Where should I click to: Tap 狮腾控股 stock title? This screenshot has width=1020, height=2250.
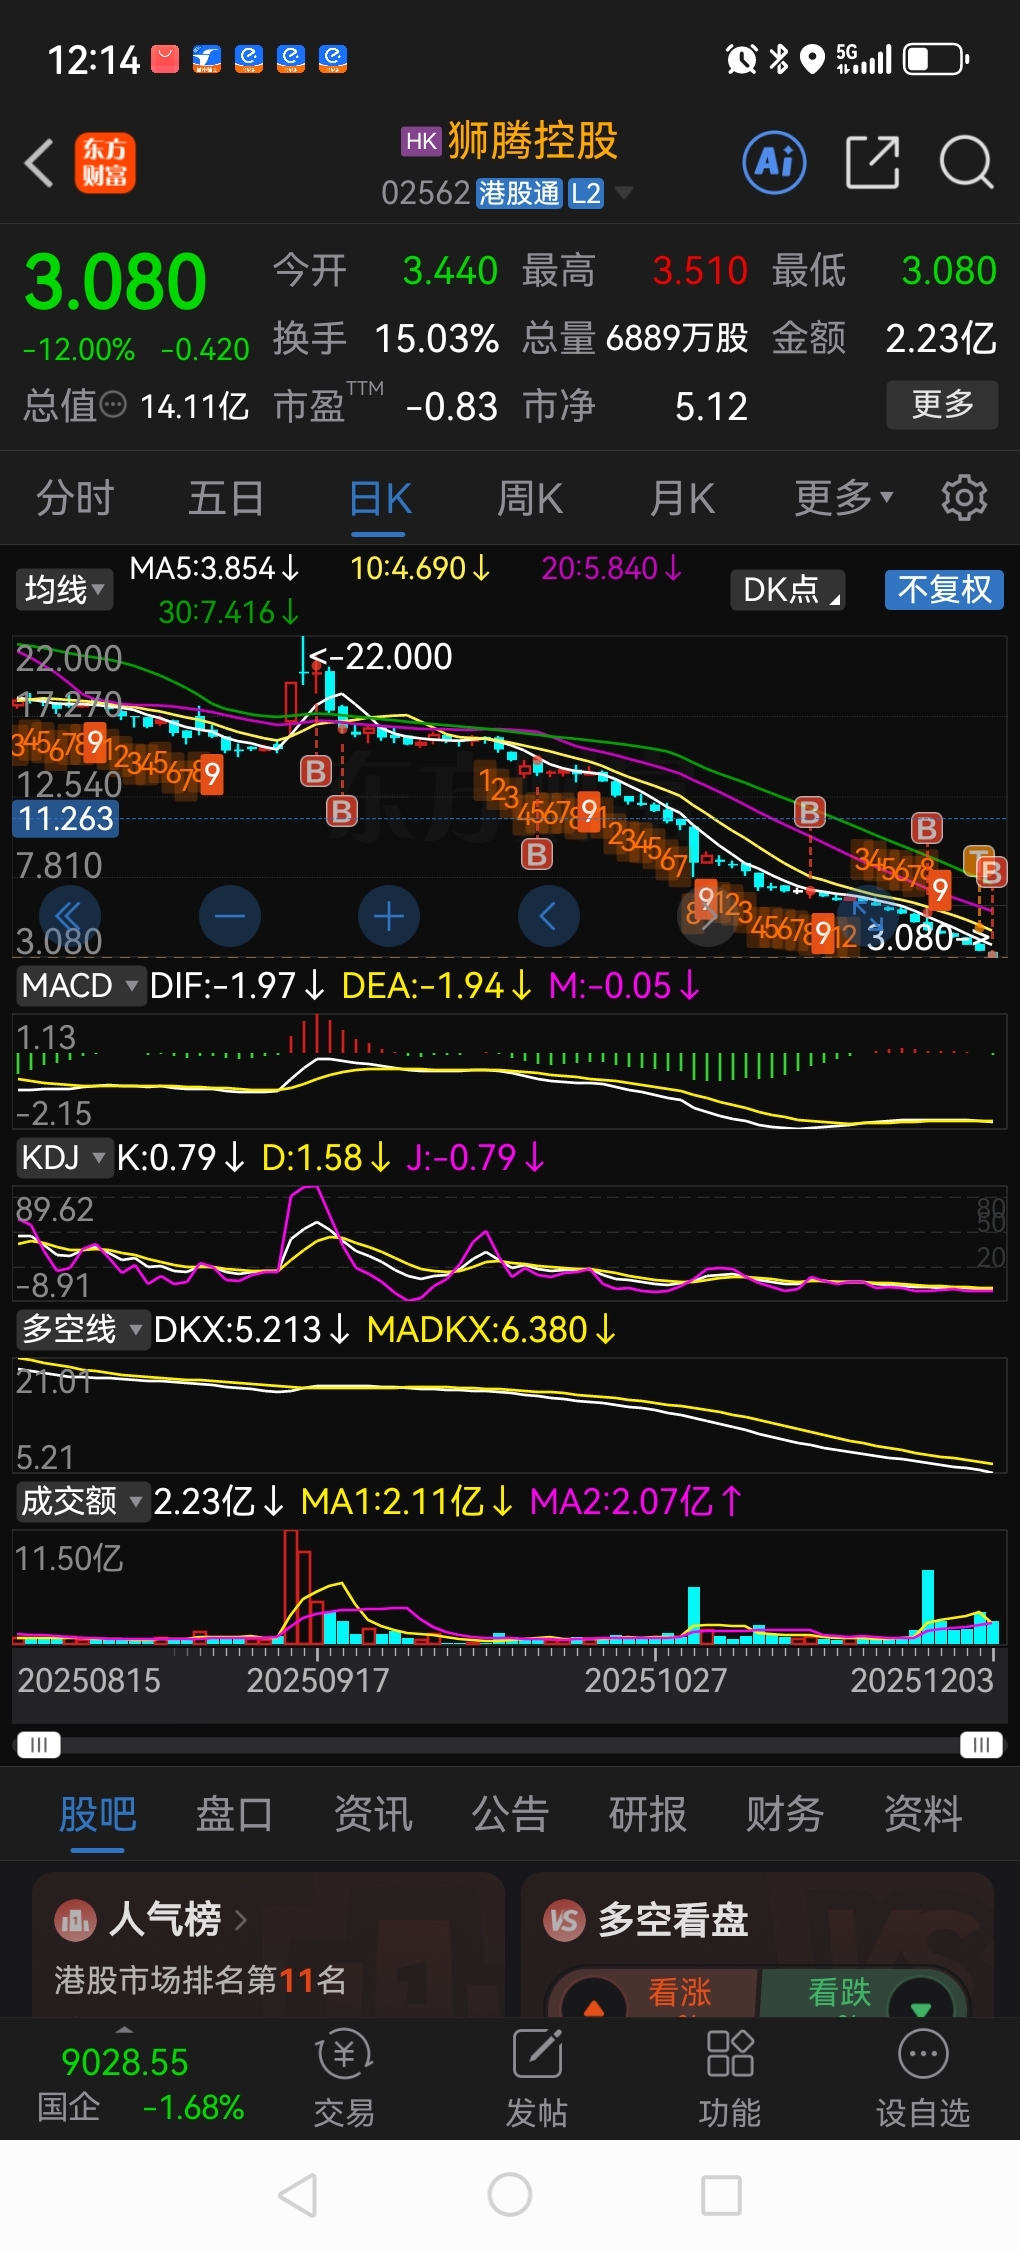tap(532, 140)
